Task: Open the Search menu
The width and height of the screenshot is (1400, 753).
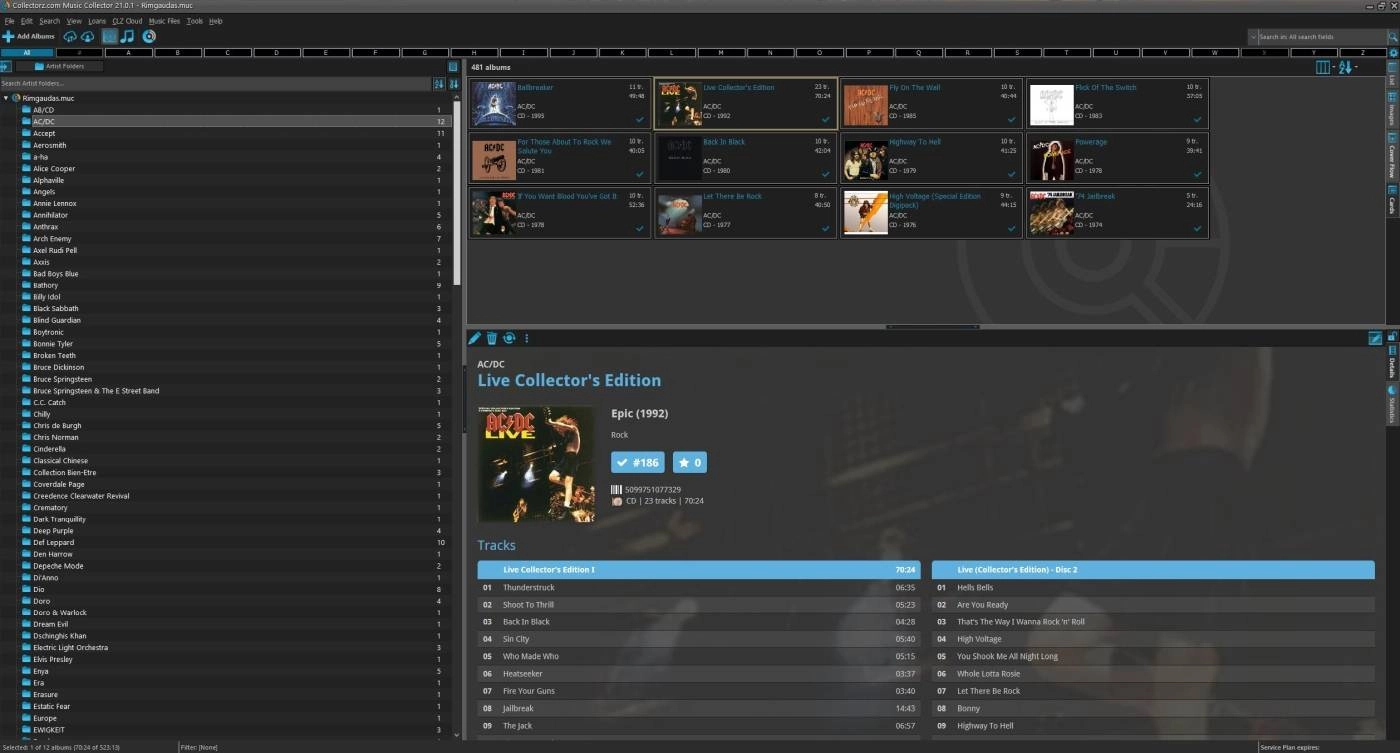Action: [49, 20]
